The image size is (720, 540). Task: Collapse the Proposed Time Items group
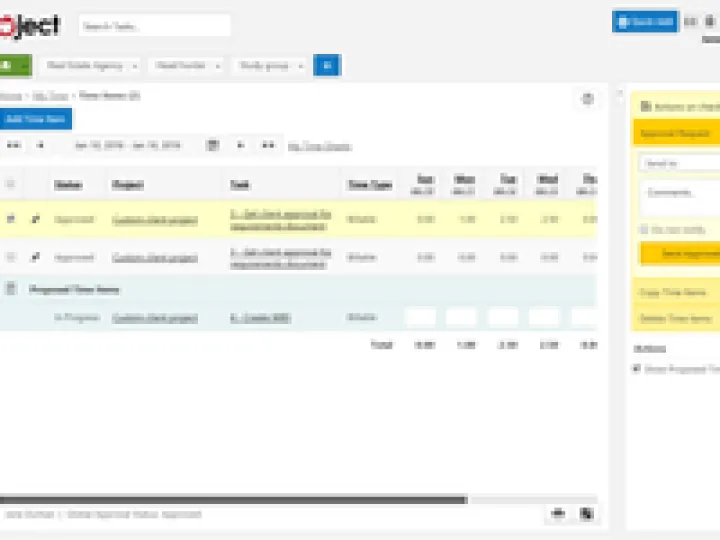point(11,289)
